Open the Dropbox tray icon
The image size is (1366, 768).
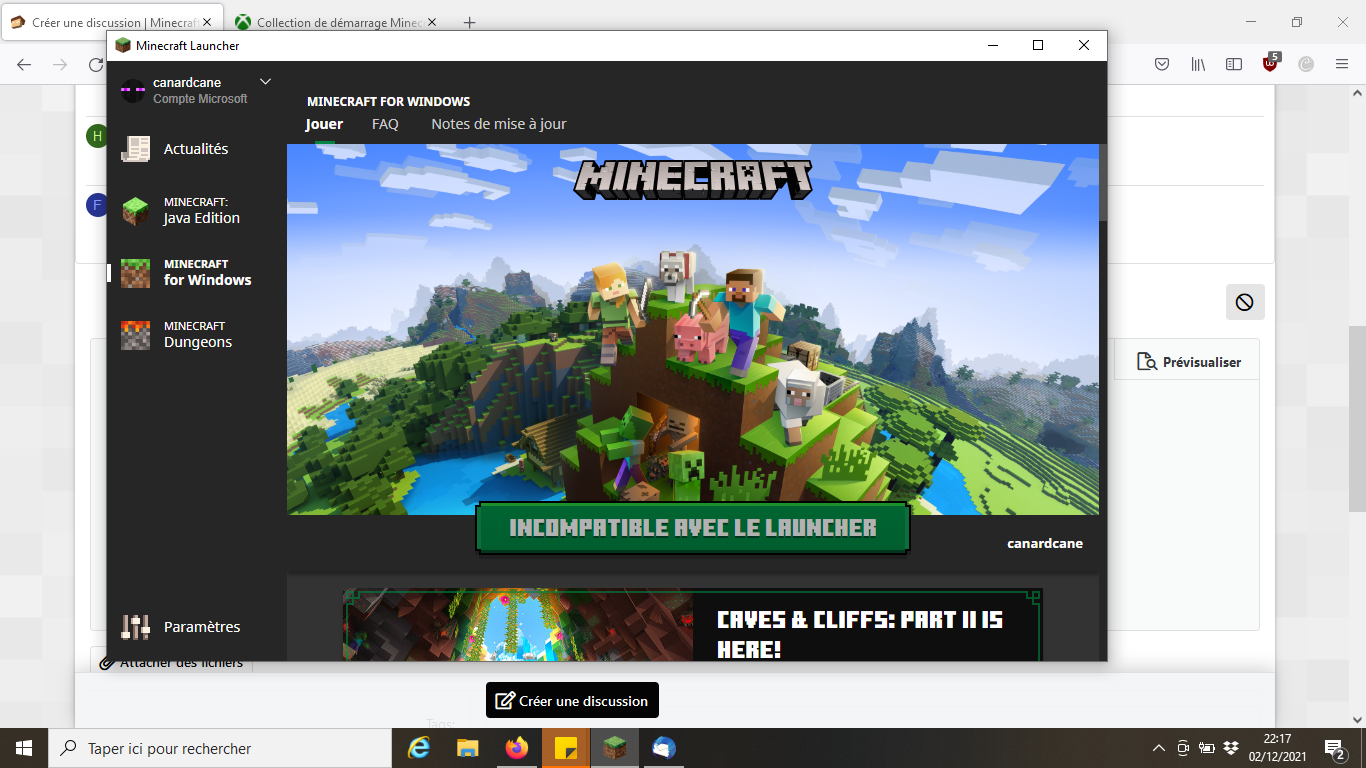pos(1231,748)
